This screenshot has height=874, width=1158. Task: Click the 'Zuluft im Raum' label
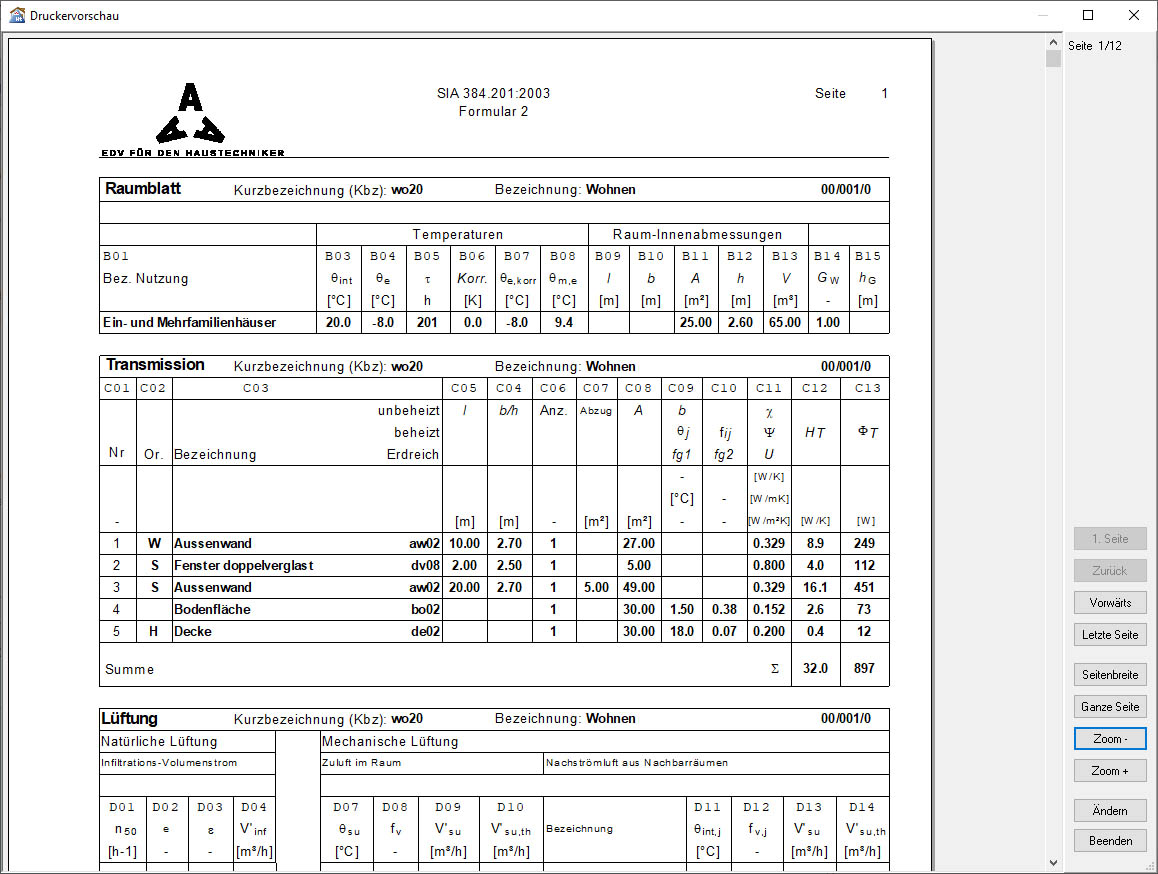coord(361,762)
